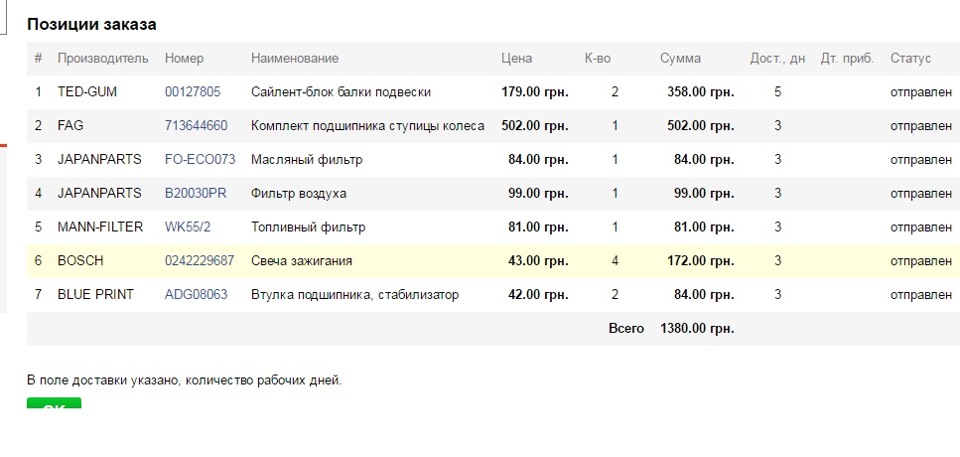The height and width of the screenshot is (457, 960).
Task: Click the Дост., дн column header
Action: pyautogui.click(x=778, y=58)
